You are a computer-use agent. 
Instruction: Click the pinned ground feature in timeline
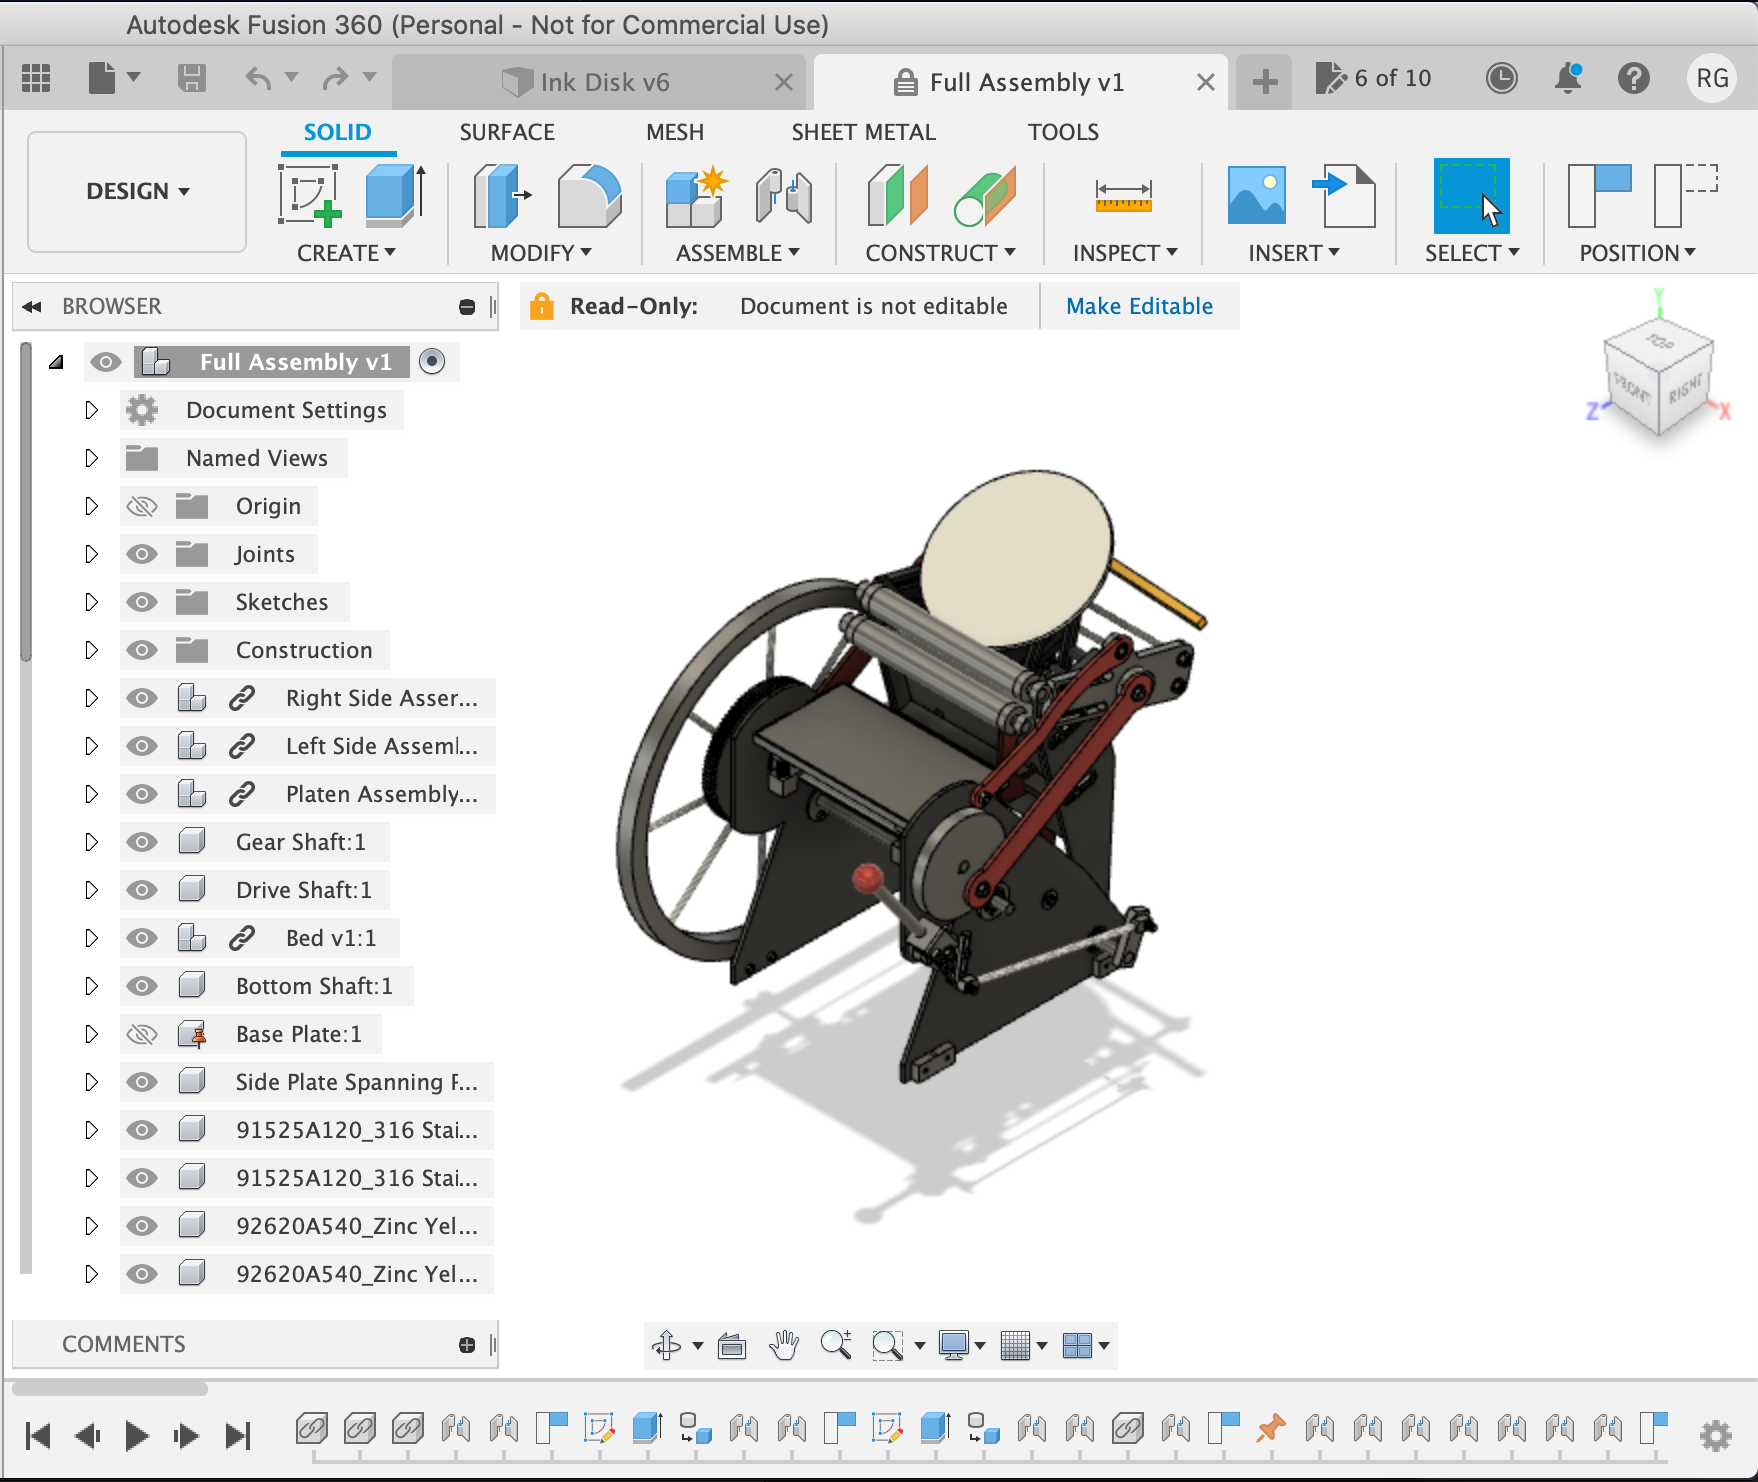coord(1271,1427)
